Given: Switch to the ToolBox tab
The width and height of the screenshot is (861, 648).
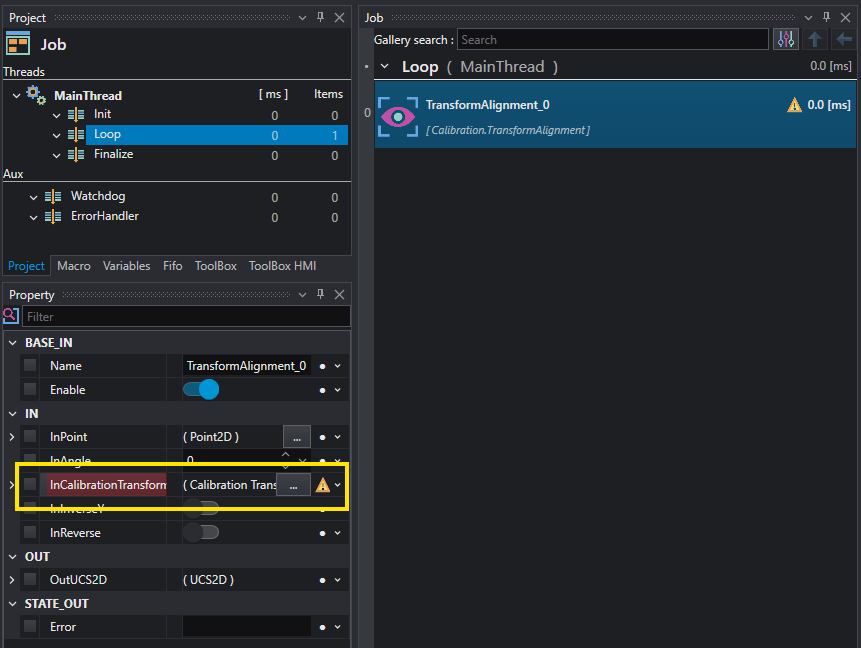Looking at the screenshot, I should (215, 266).
